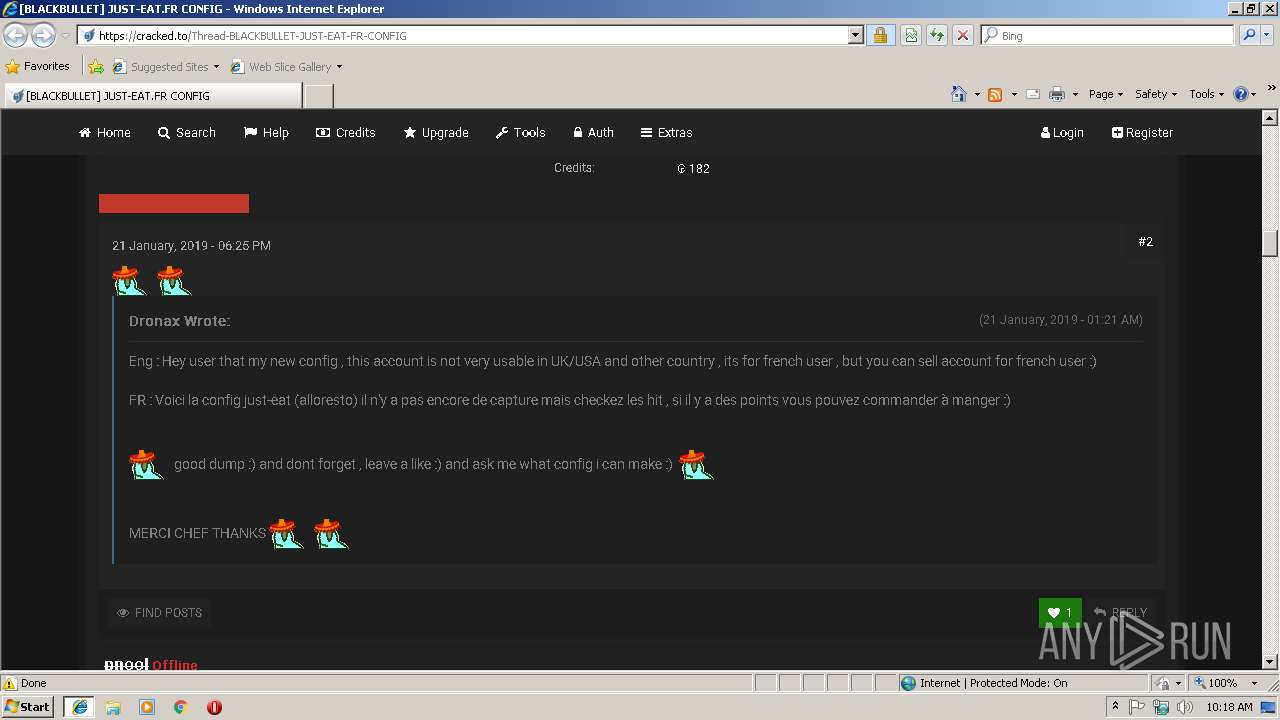
Task: Open the red Opera-style taskbar icon
Action: coord(214,707)
